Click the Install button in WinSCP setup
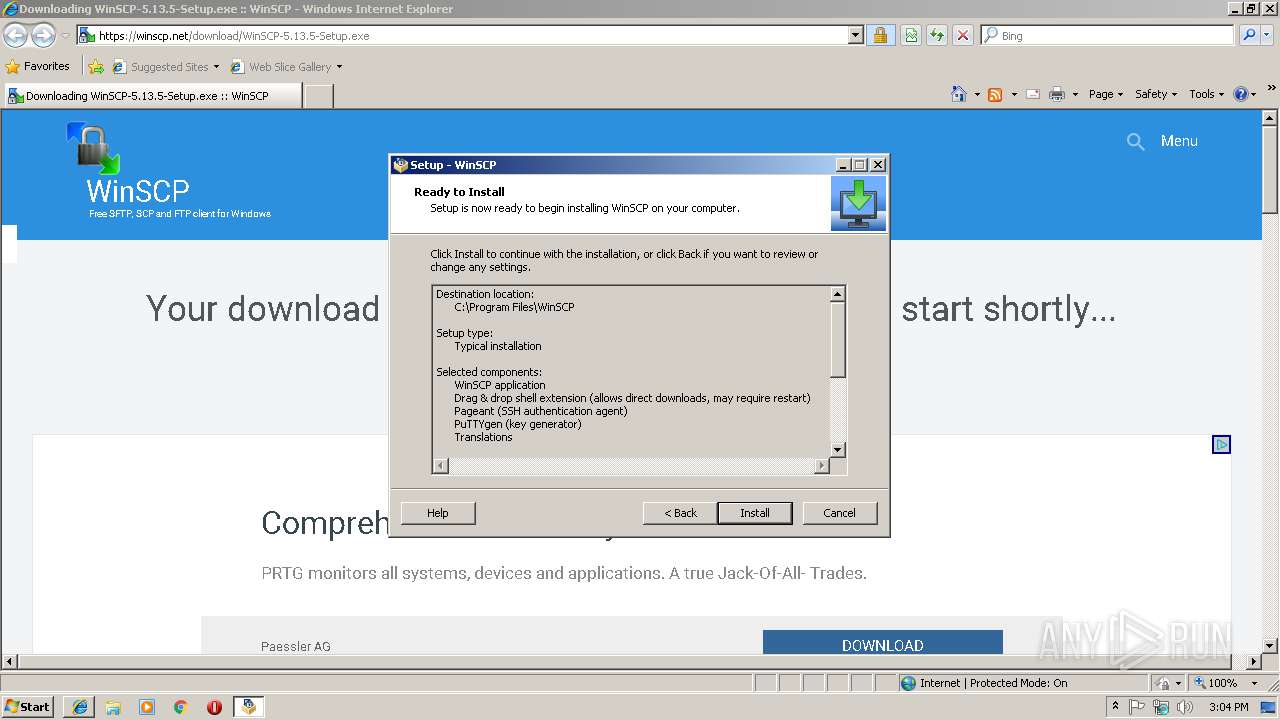The width and height of the screenshot is (1280, 720). [x=755, y=513]
